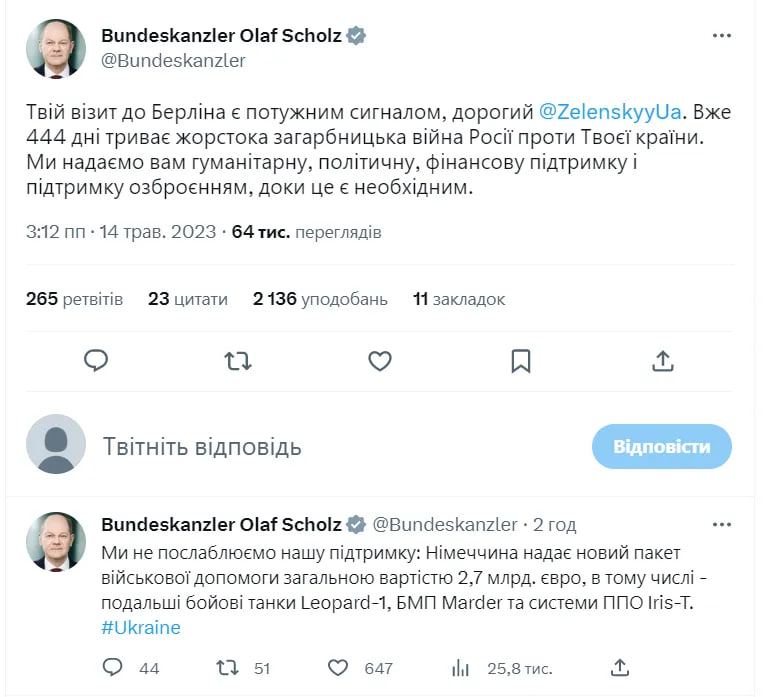View the 23 цитати quotes list
This screenshot has height=697, width=773.
(x=188, y=298)
